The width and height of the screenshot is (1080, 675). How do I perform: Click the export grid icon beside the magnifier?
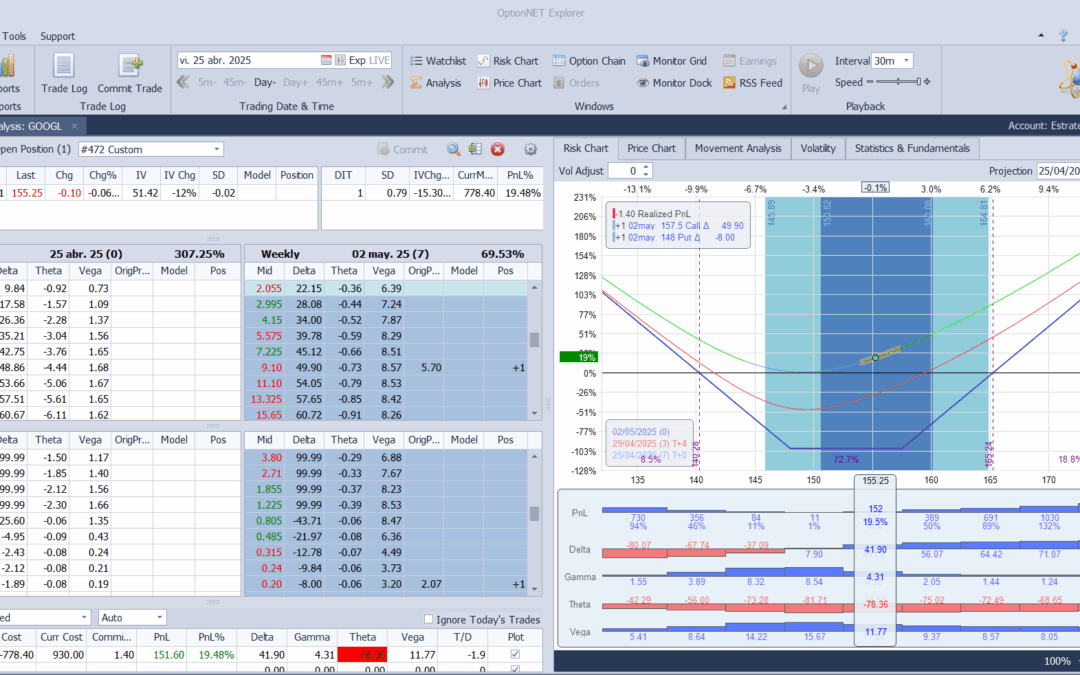point(475,149)
